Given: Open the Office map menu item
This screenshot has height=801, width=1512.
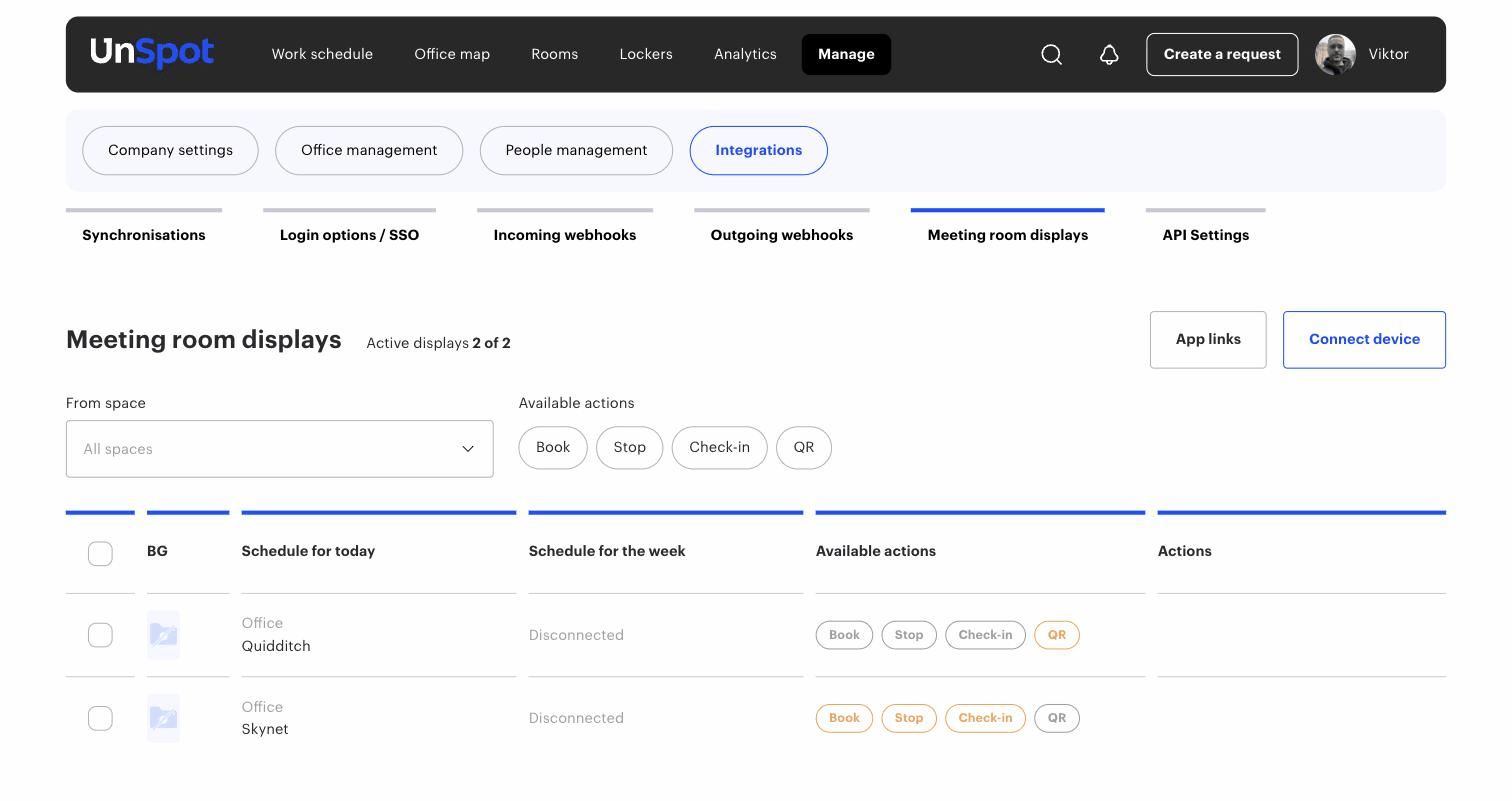Looking at the screenshot, I should [452, 54].
